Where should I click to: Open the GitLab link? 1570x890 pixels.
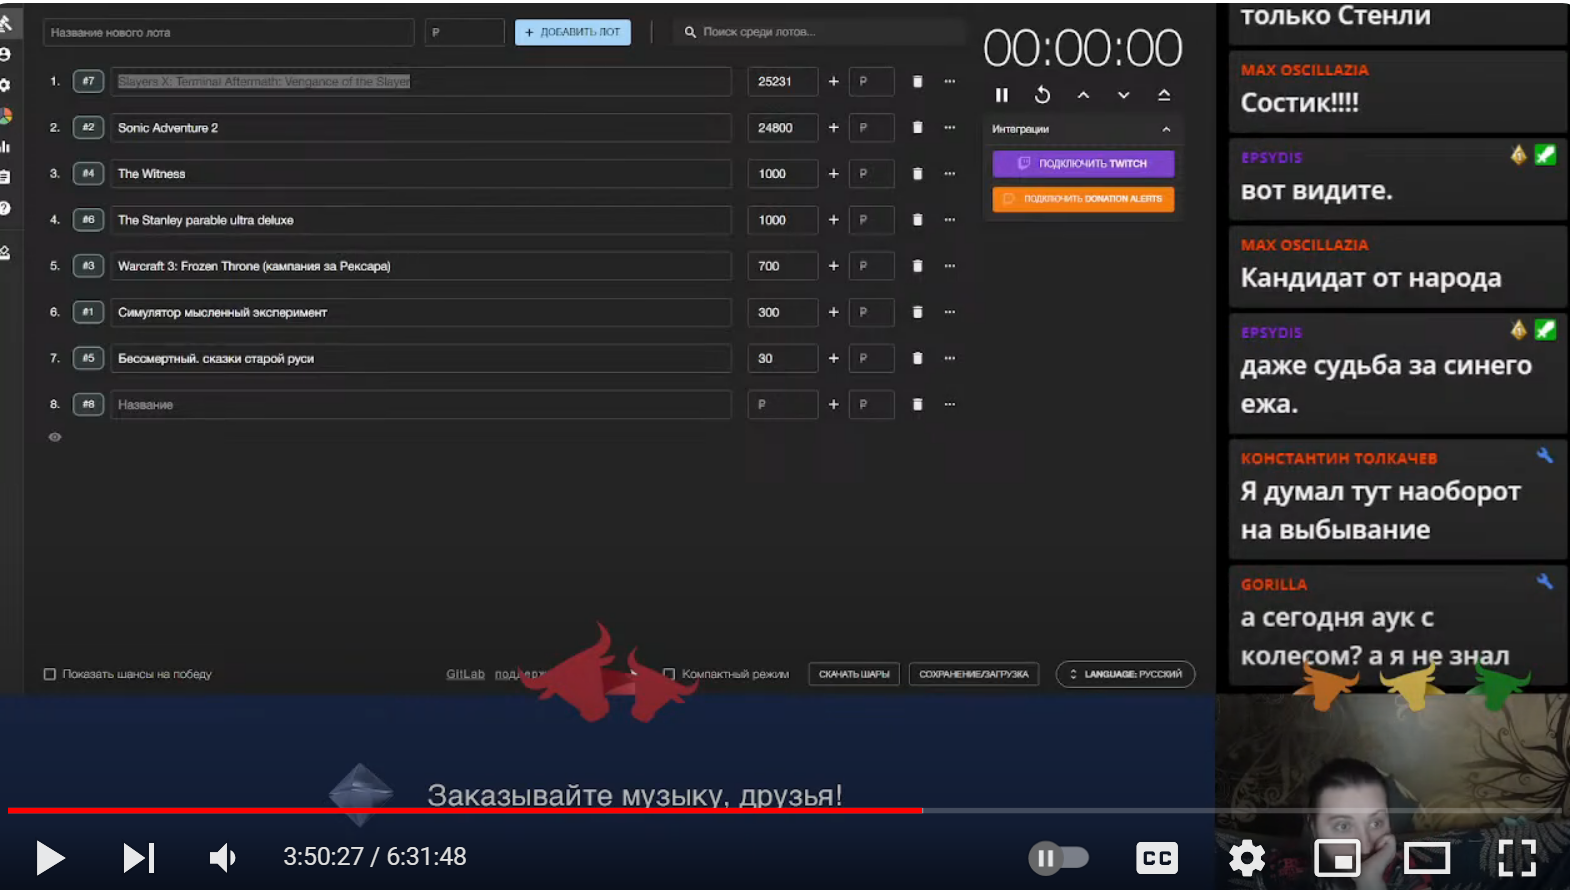point(465,674)
